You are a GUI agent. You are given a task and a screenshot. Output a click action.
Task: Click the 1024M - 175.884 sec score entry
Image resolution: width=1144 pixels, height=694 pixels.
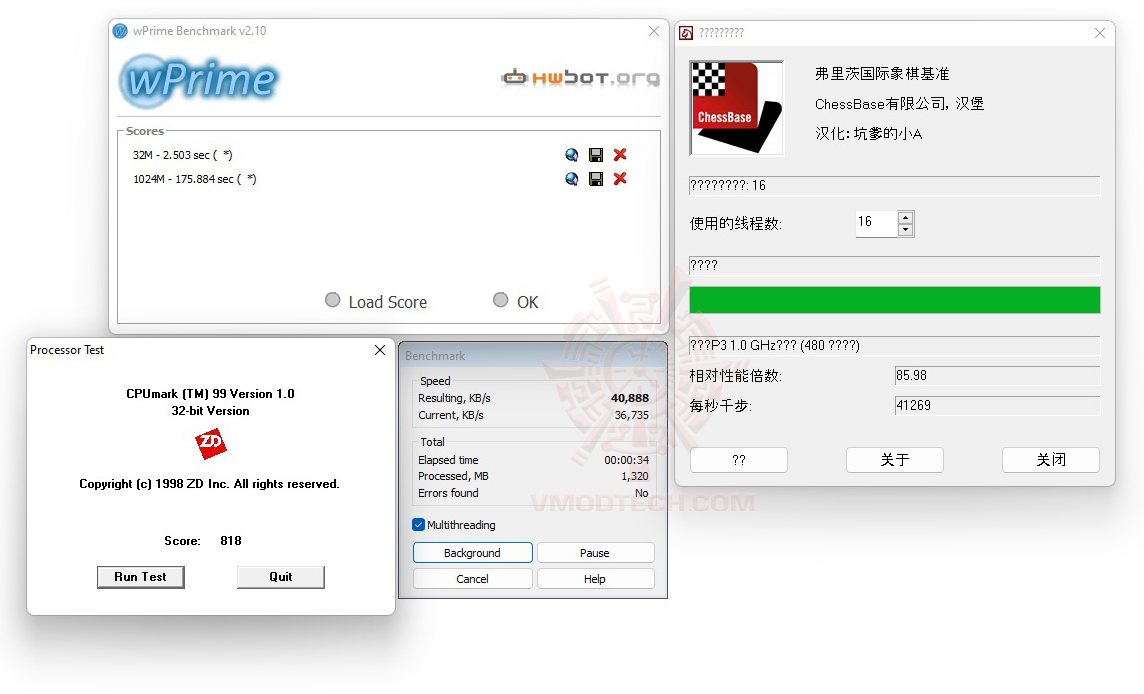(195, 179)
